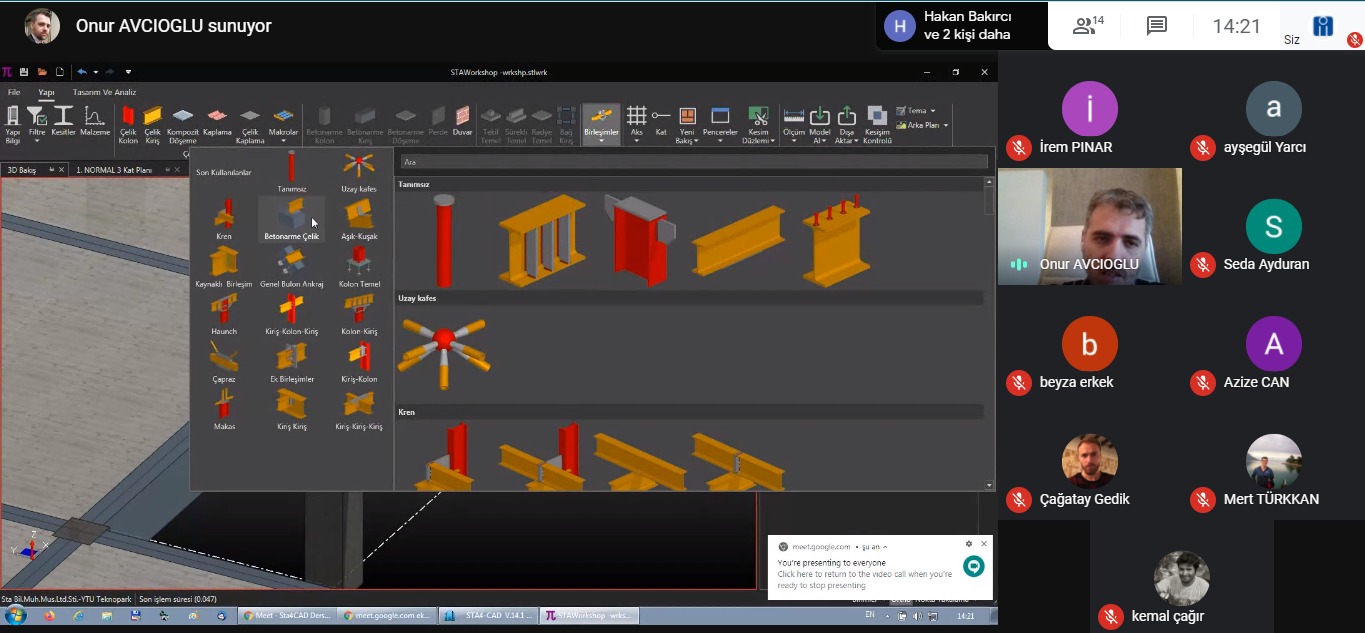
Task: Open Windows Start menu
Action: 16,616
